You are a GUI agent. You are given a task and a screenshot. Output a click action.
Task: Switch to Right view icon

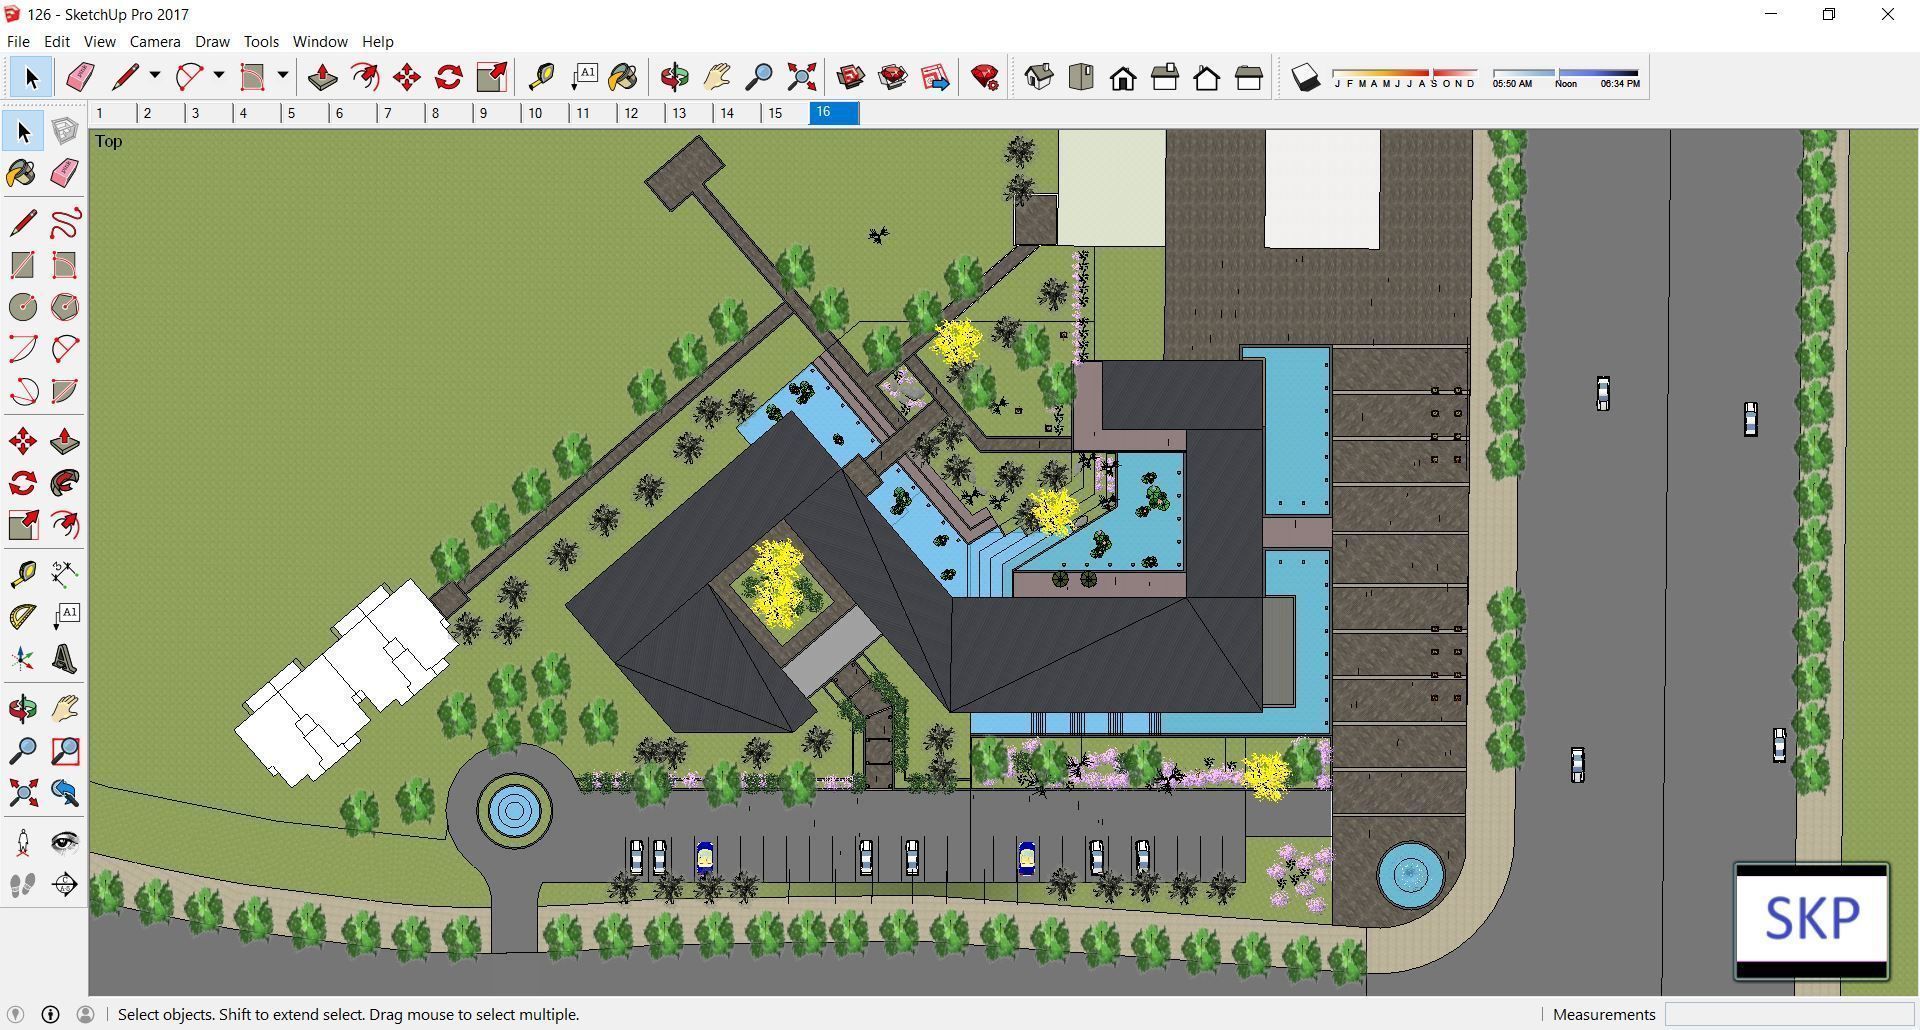click(1165, 77)
